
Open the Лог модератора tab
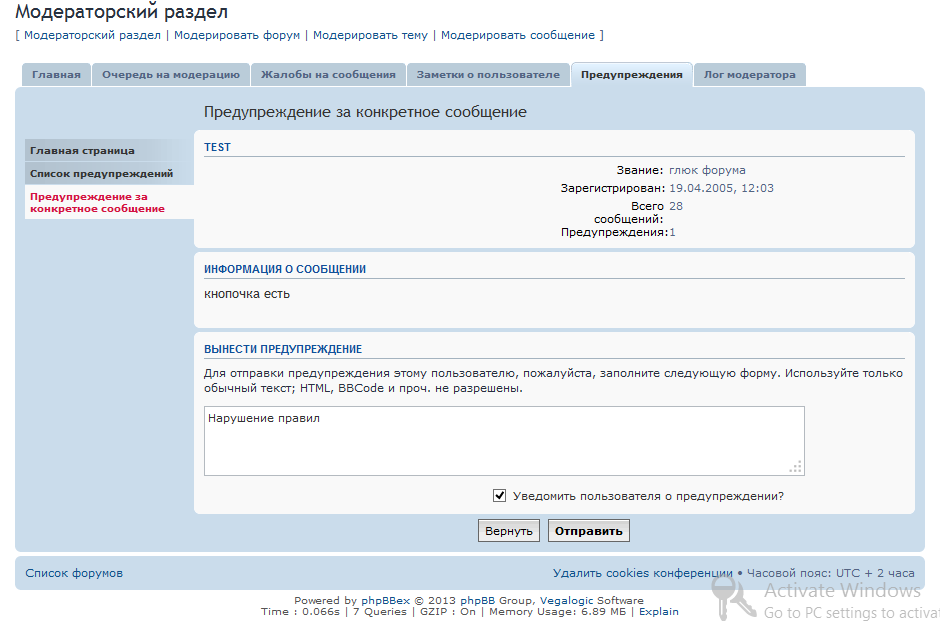pos(749,75)
